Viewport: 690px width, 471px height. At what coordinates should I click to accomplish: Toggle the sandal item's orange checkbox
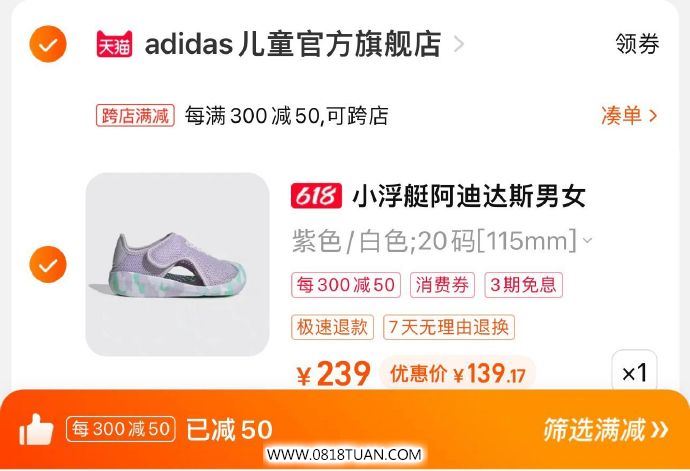tap(48, 265)
